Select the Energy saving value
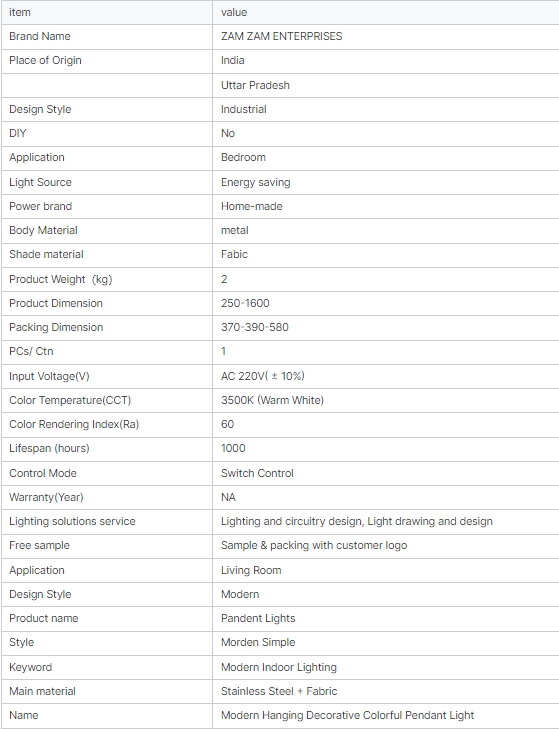559x730 pixels. (256, 182)
